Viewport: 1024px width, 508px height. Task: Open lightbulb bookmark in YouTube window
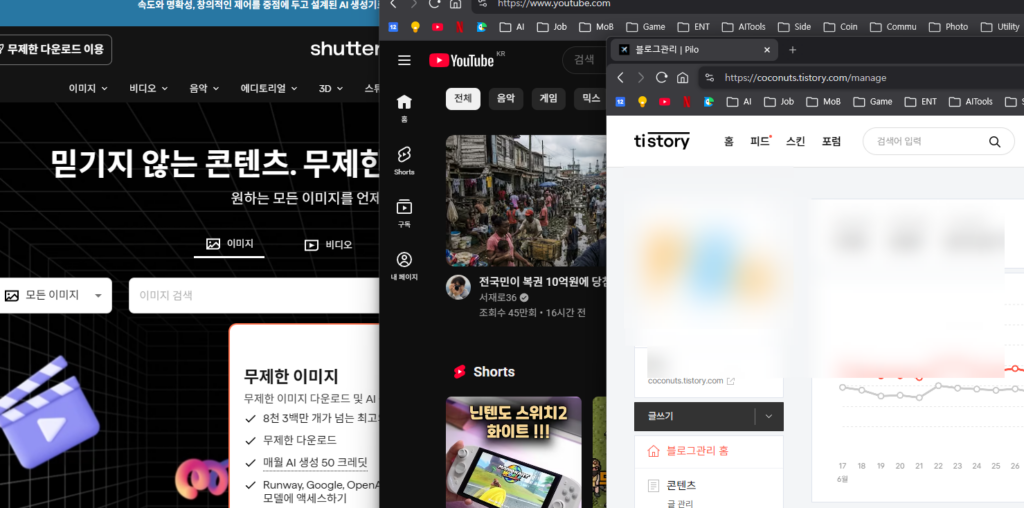click(415, 27)
